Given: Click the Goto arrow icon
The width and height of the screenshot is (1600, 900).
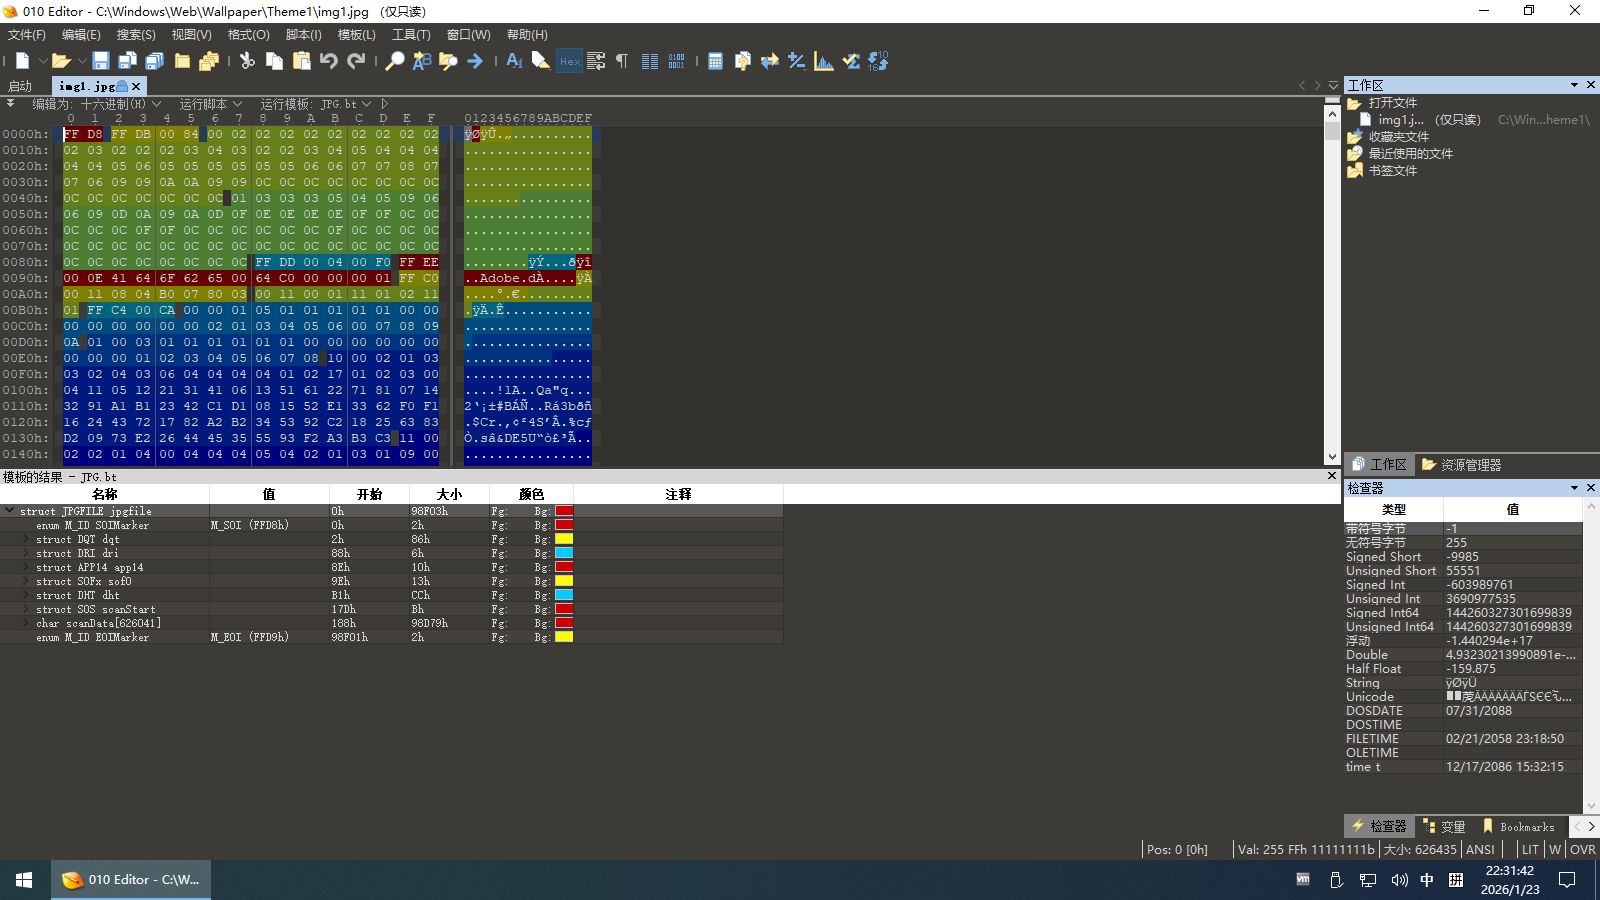Looking at the screenshot, I should (475, 61).
